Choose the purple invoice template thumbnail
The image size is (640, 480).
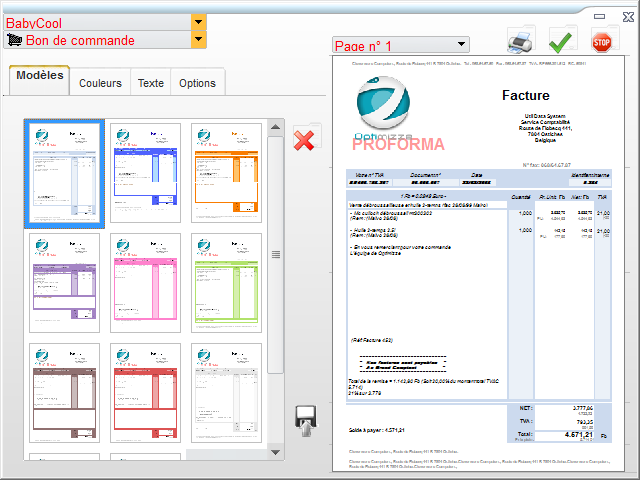coord(64,283)
